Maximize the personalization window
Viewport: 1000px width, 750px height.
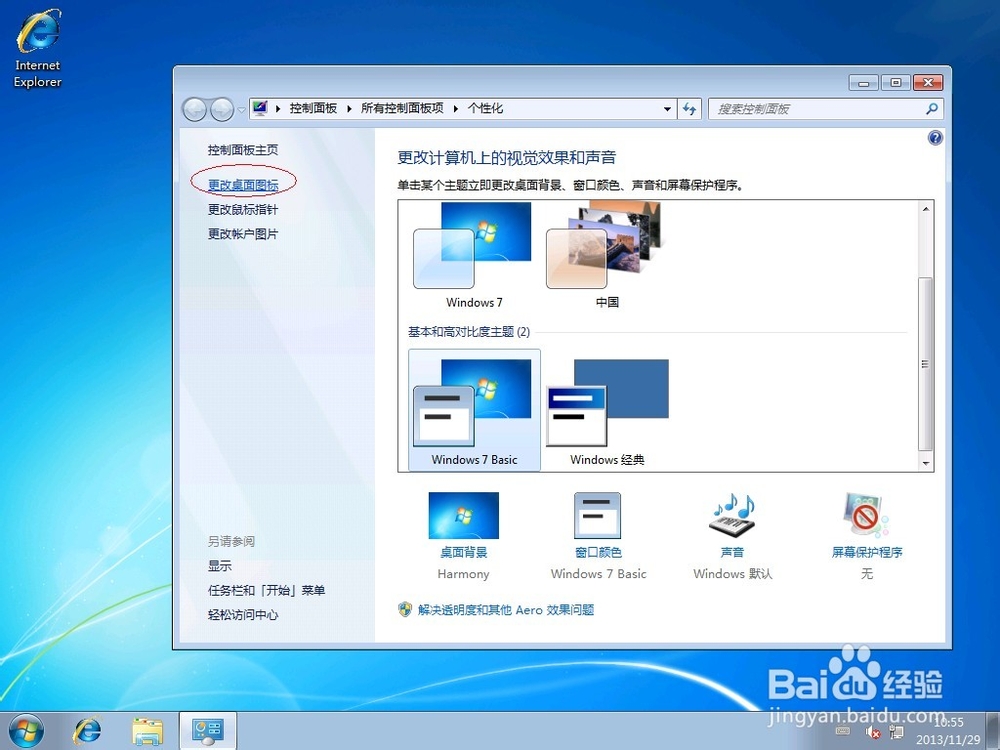(895, 83)
